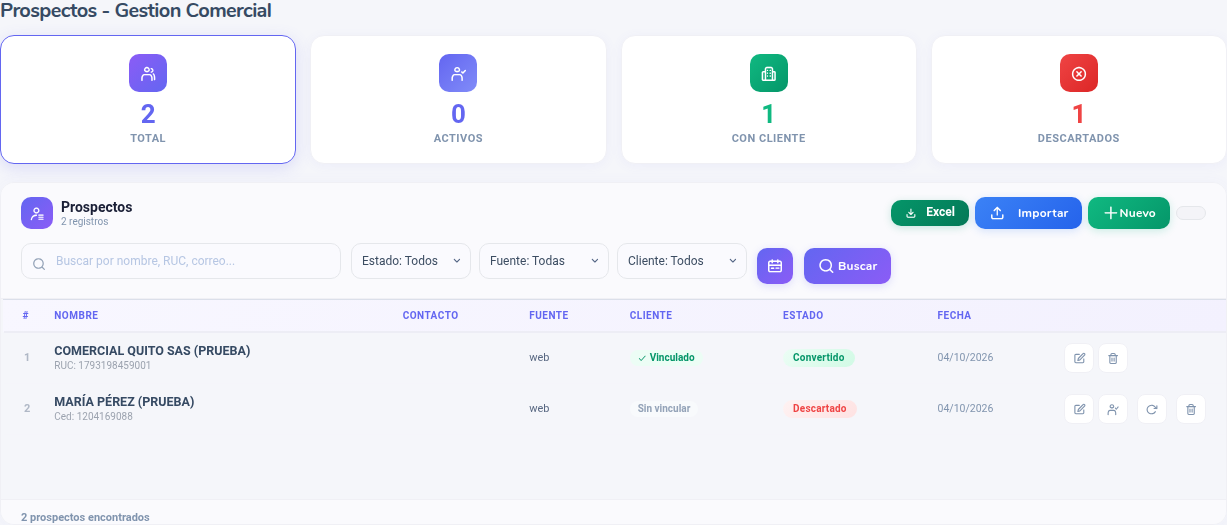This screenshot has width=1227, height=525.
Task: Click the MARÍA PÉREZ (PRUEBA) name
Action: [x=124, y=402]
